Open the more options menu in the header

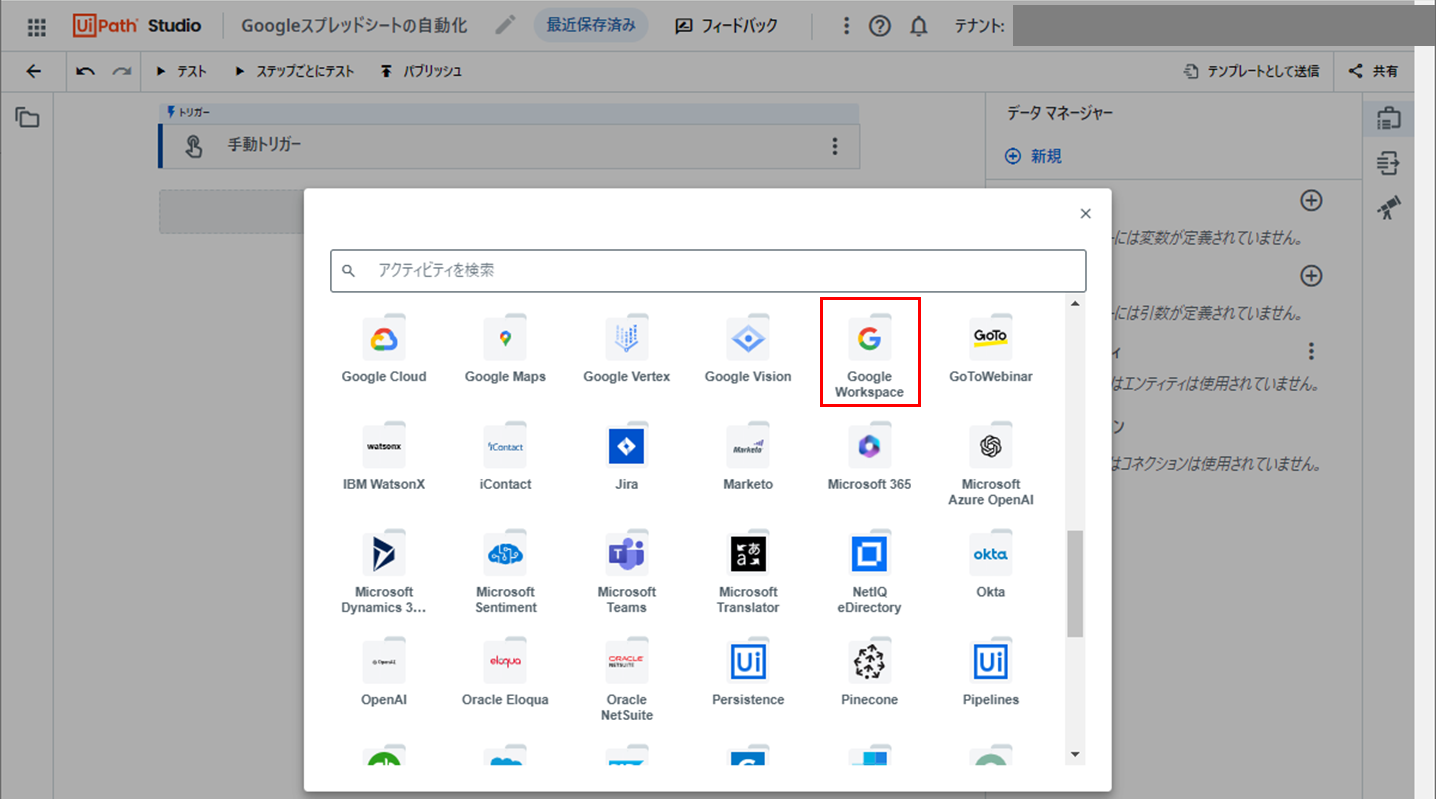coord(847,26)
